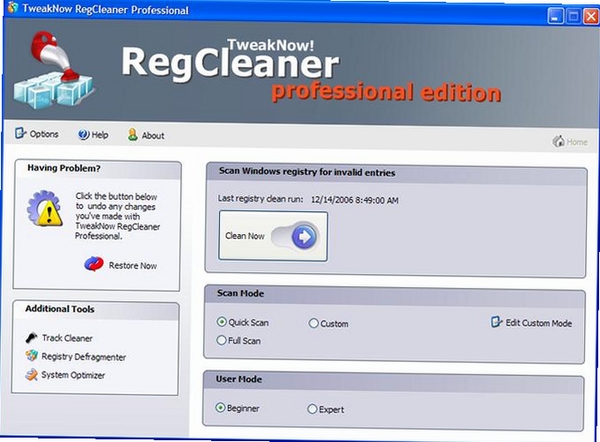
Task: Click the RegCleaner vacuum logo
Action: (x=54, y=70)
